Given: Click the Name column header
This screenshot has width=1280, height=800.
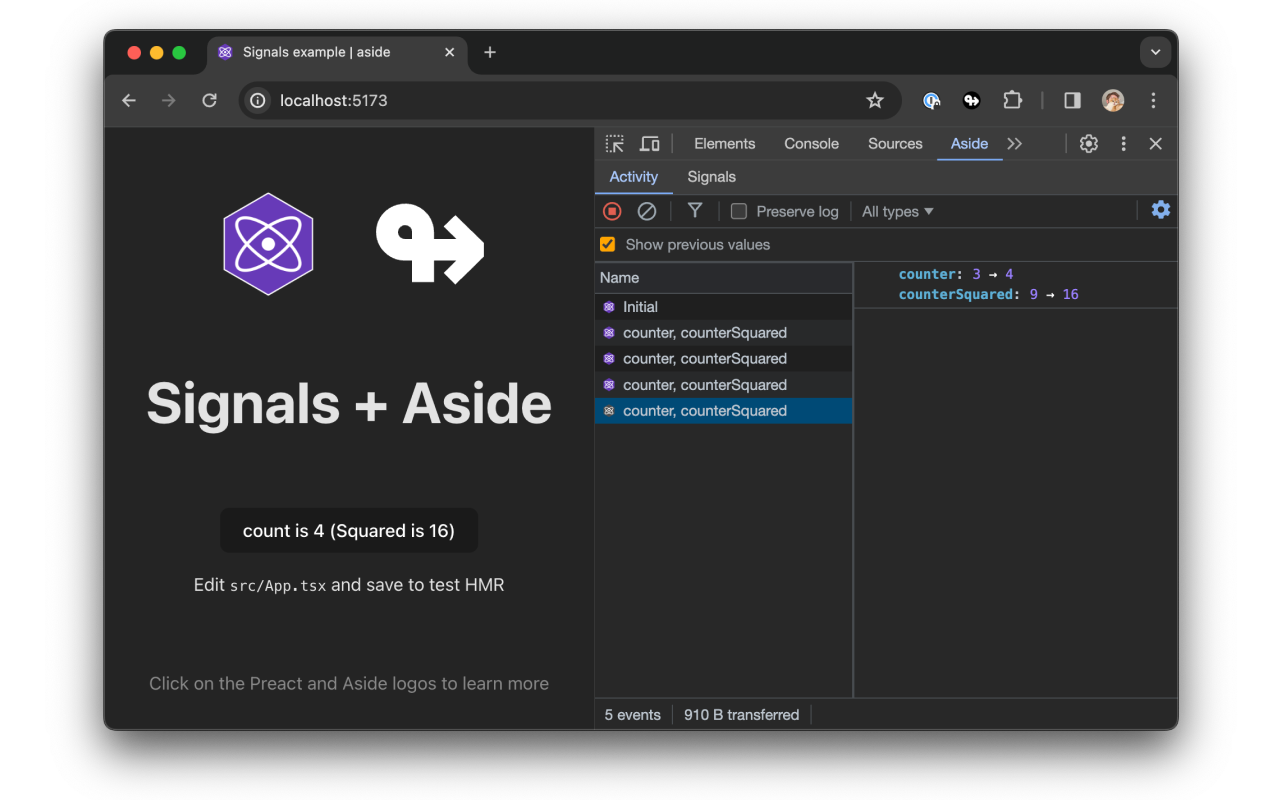Looking at the screenshot, I should tap(724, 278).
